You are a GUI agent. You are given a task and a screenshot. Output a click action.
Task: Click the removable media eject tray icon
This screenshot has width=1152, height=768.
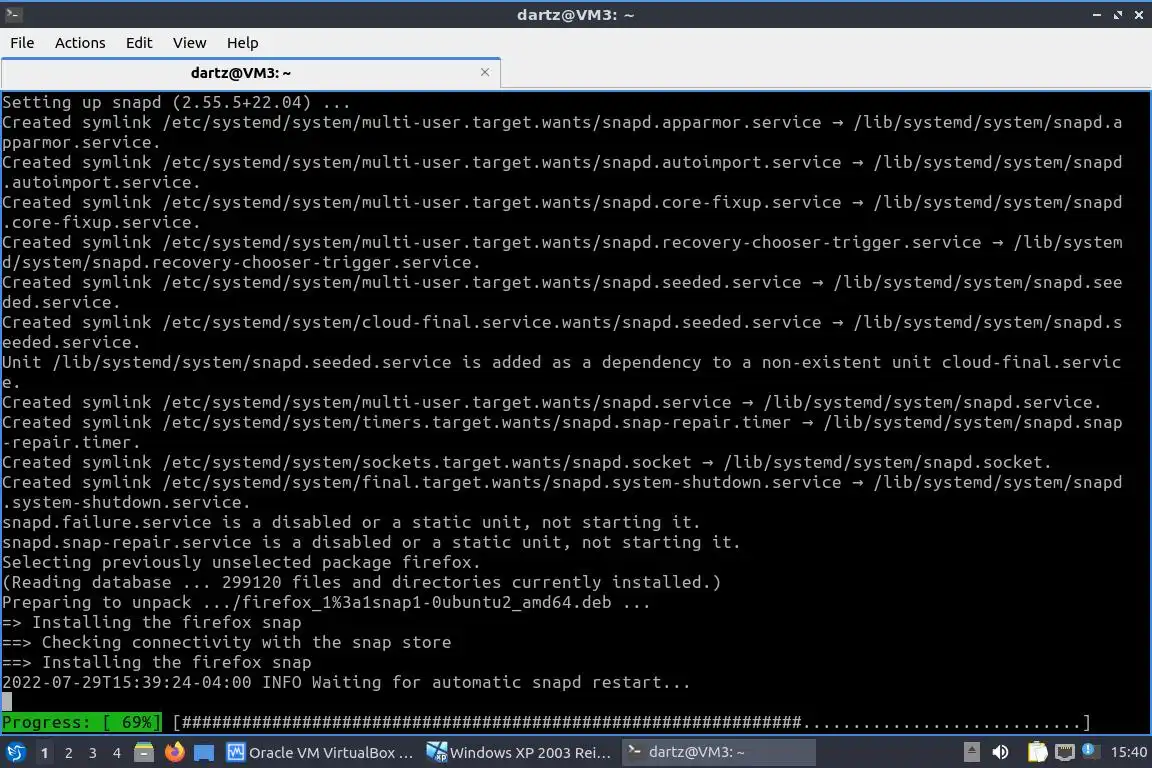coord(971,752)
